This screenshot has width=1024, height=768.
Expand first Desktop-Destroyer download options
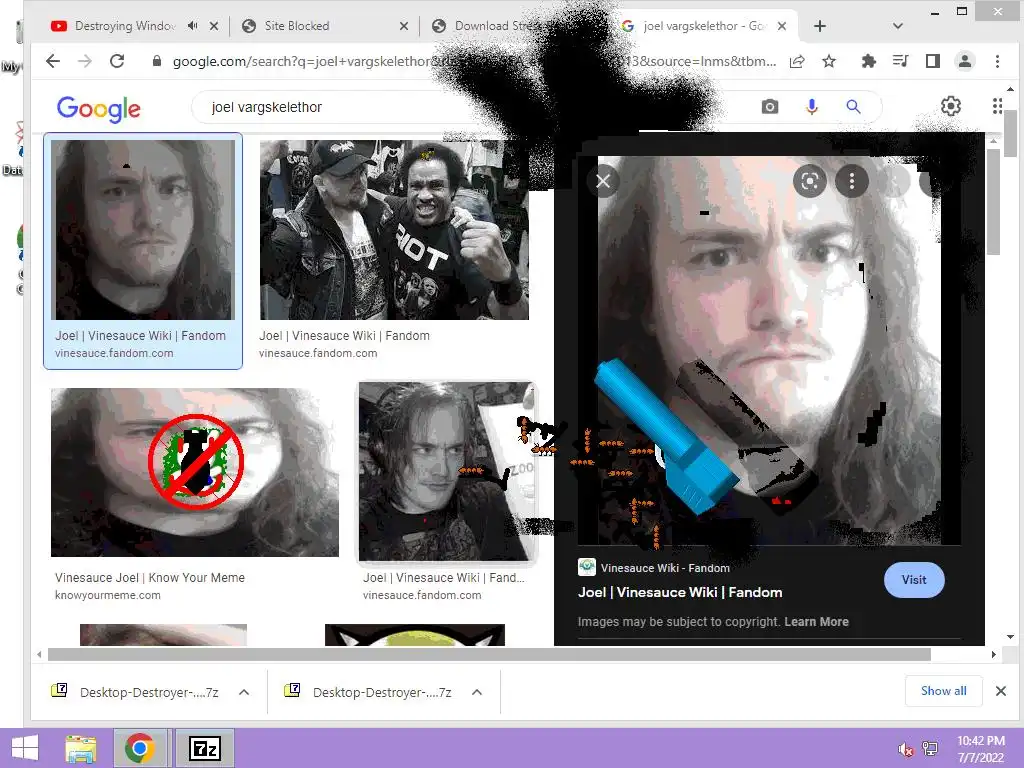coord(244,692)
